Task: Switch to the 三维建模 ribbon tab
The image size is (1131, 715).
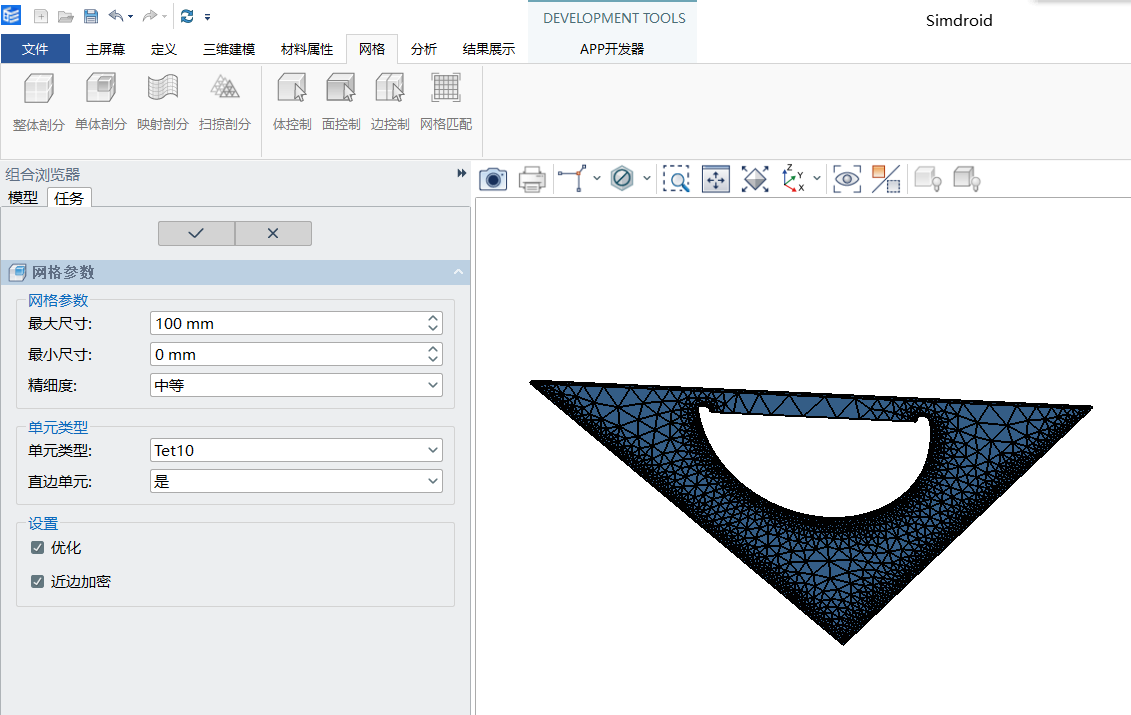Action: coord(229,49)
